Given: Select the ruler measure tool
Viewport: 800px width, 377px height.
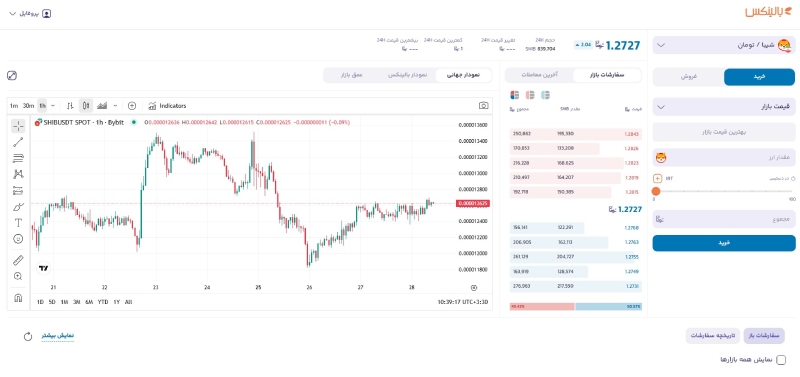Looking at the screenshot, I should [18, 261].
